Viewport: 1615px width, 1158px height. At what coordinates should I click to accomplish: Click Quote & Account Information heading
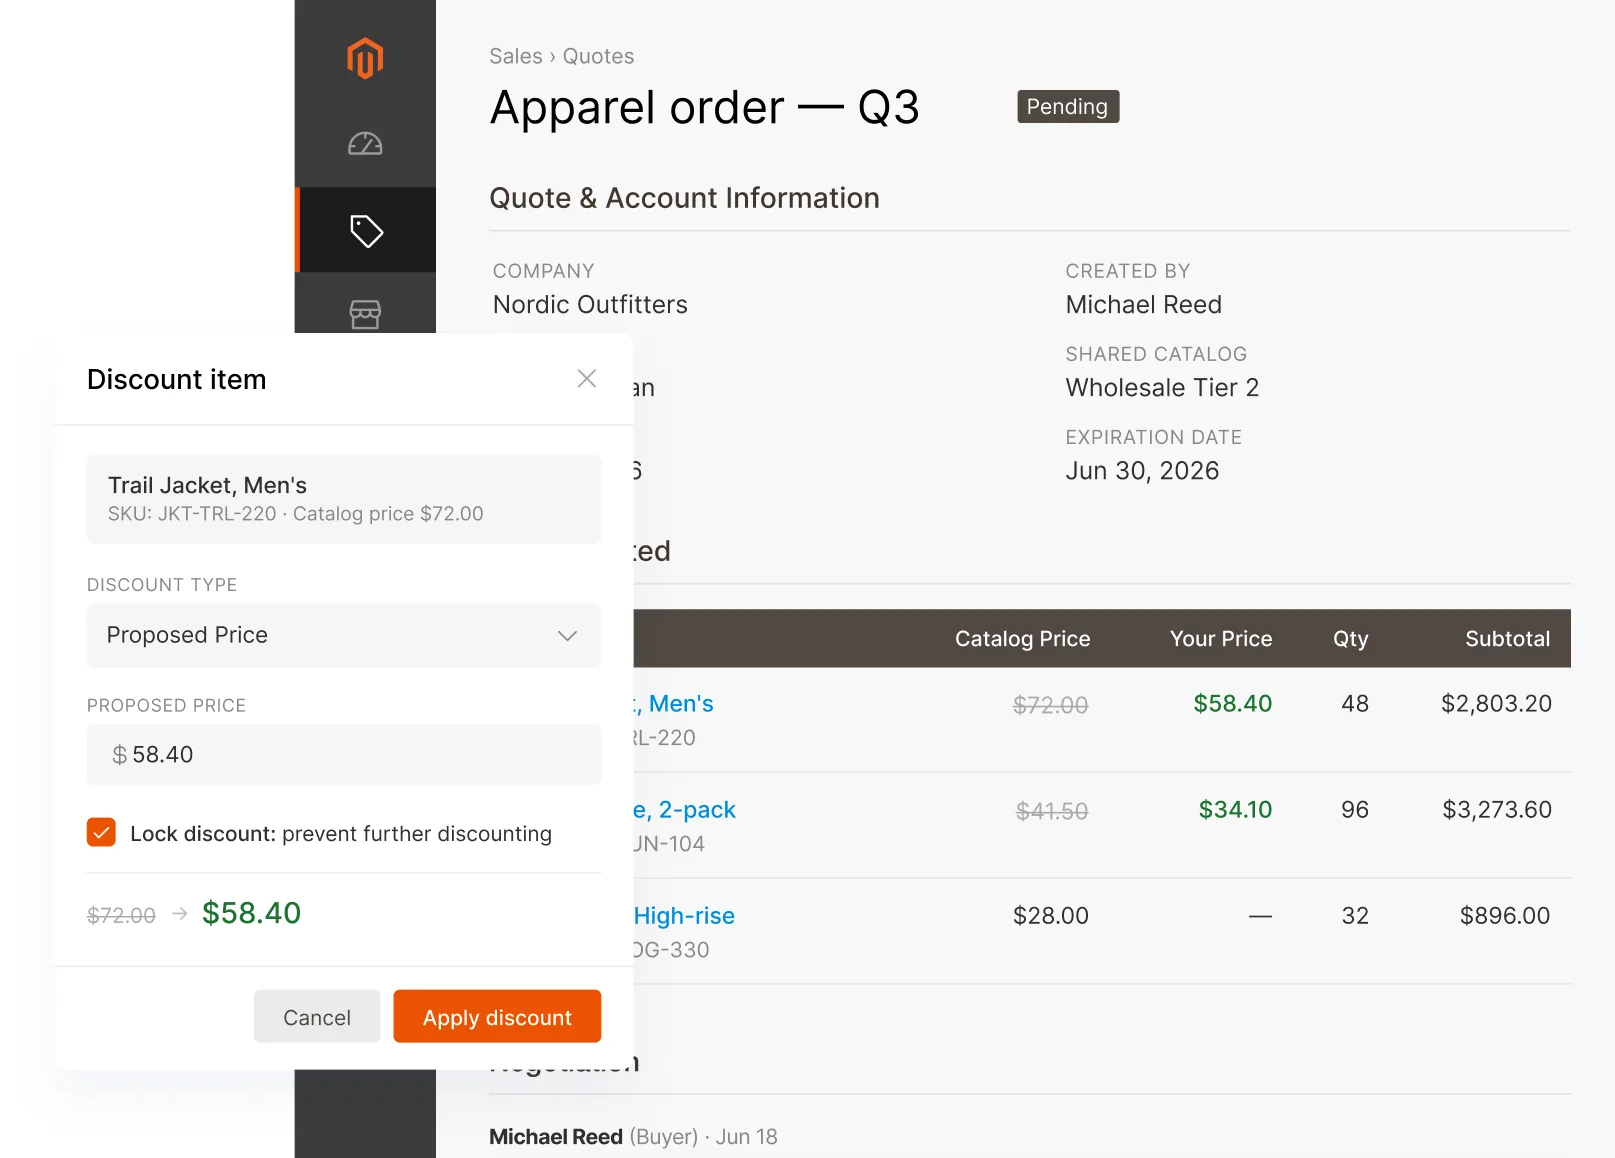(684, 197)
